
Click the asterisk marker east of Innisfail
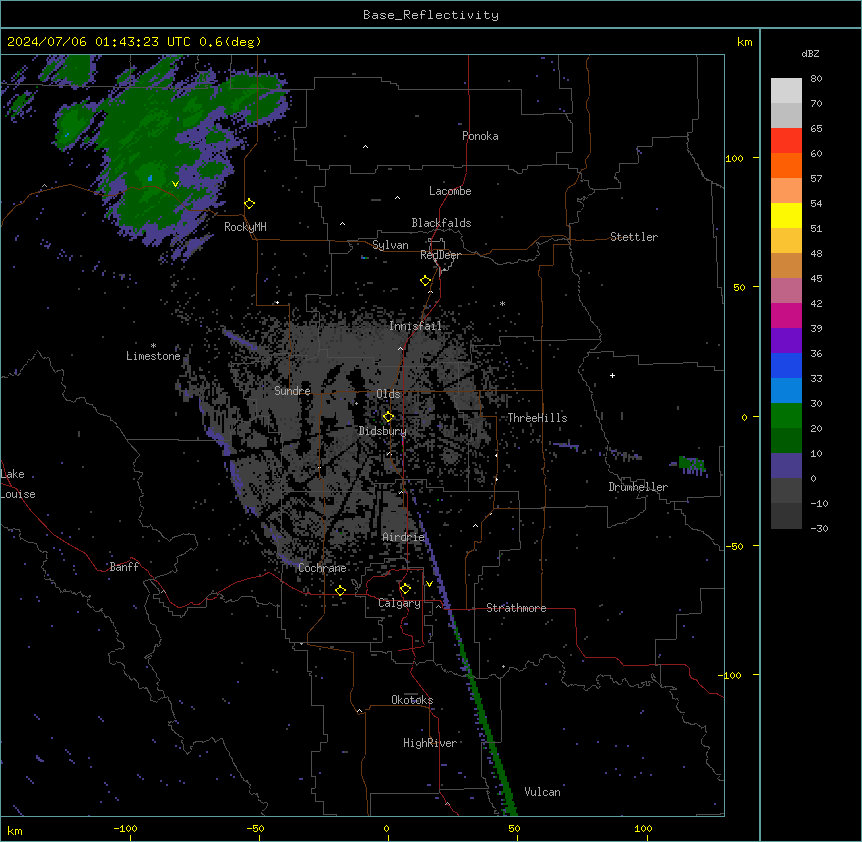502,303
